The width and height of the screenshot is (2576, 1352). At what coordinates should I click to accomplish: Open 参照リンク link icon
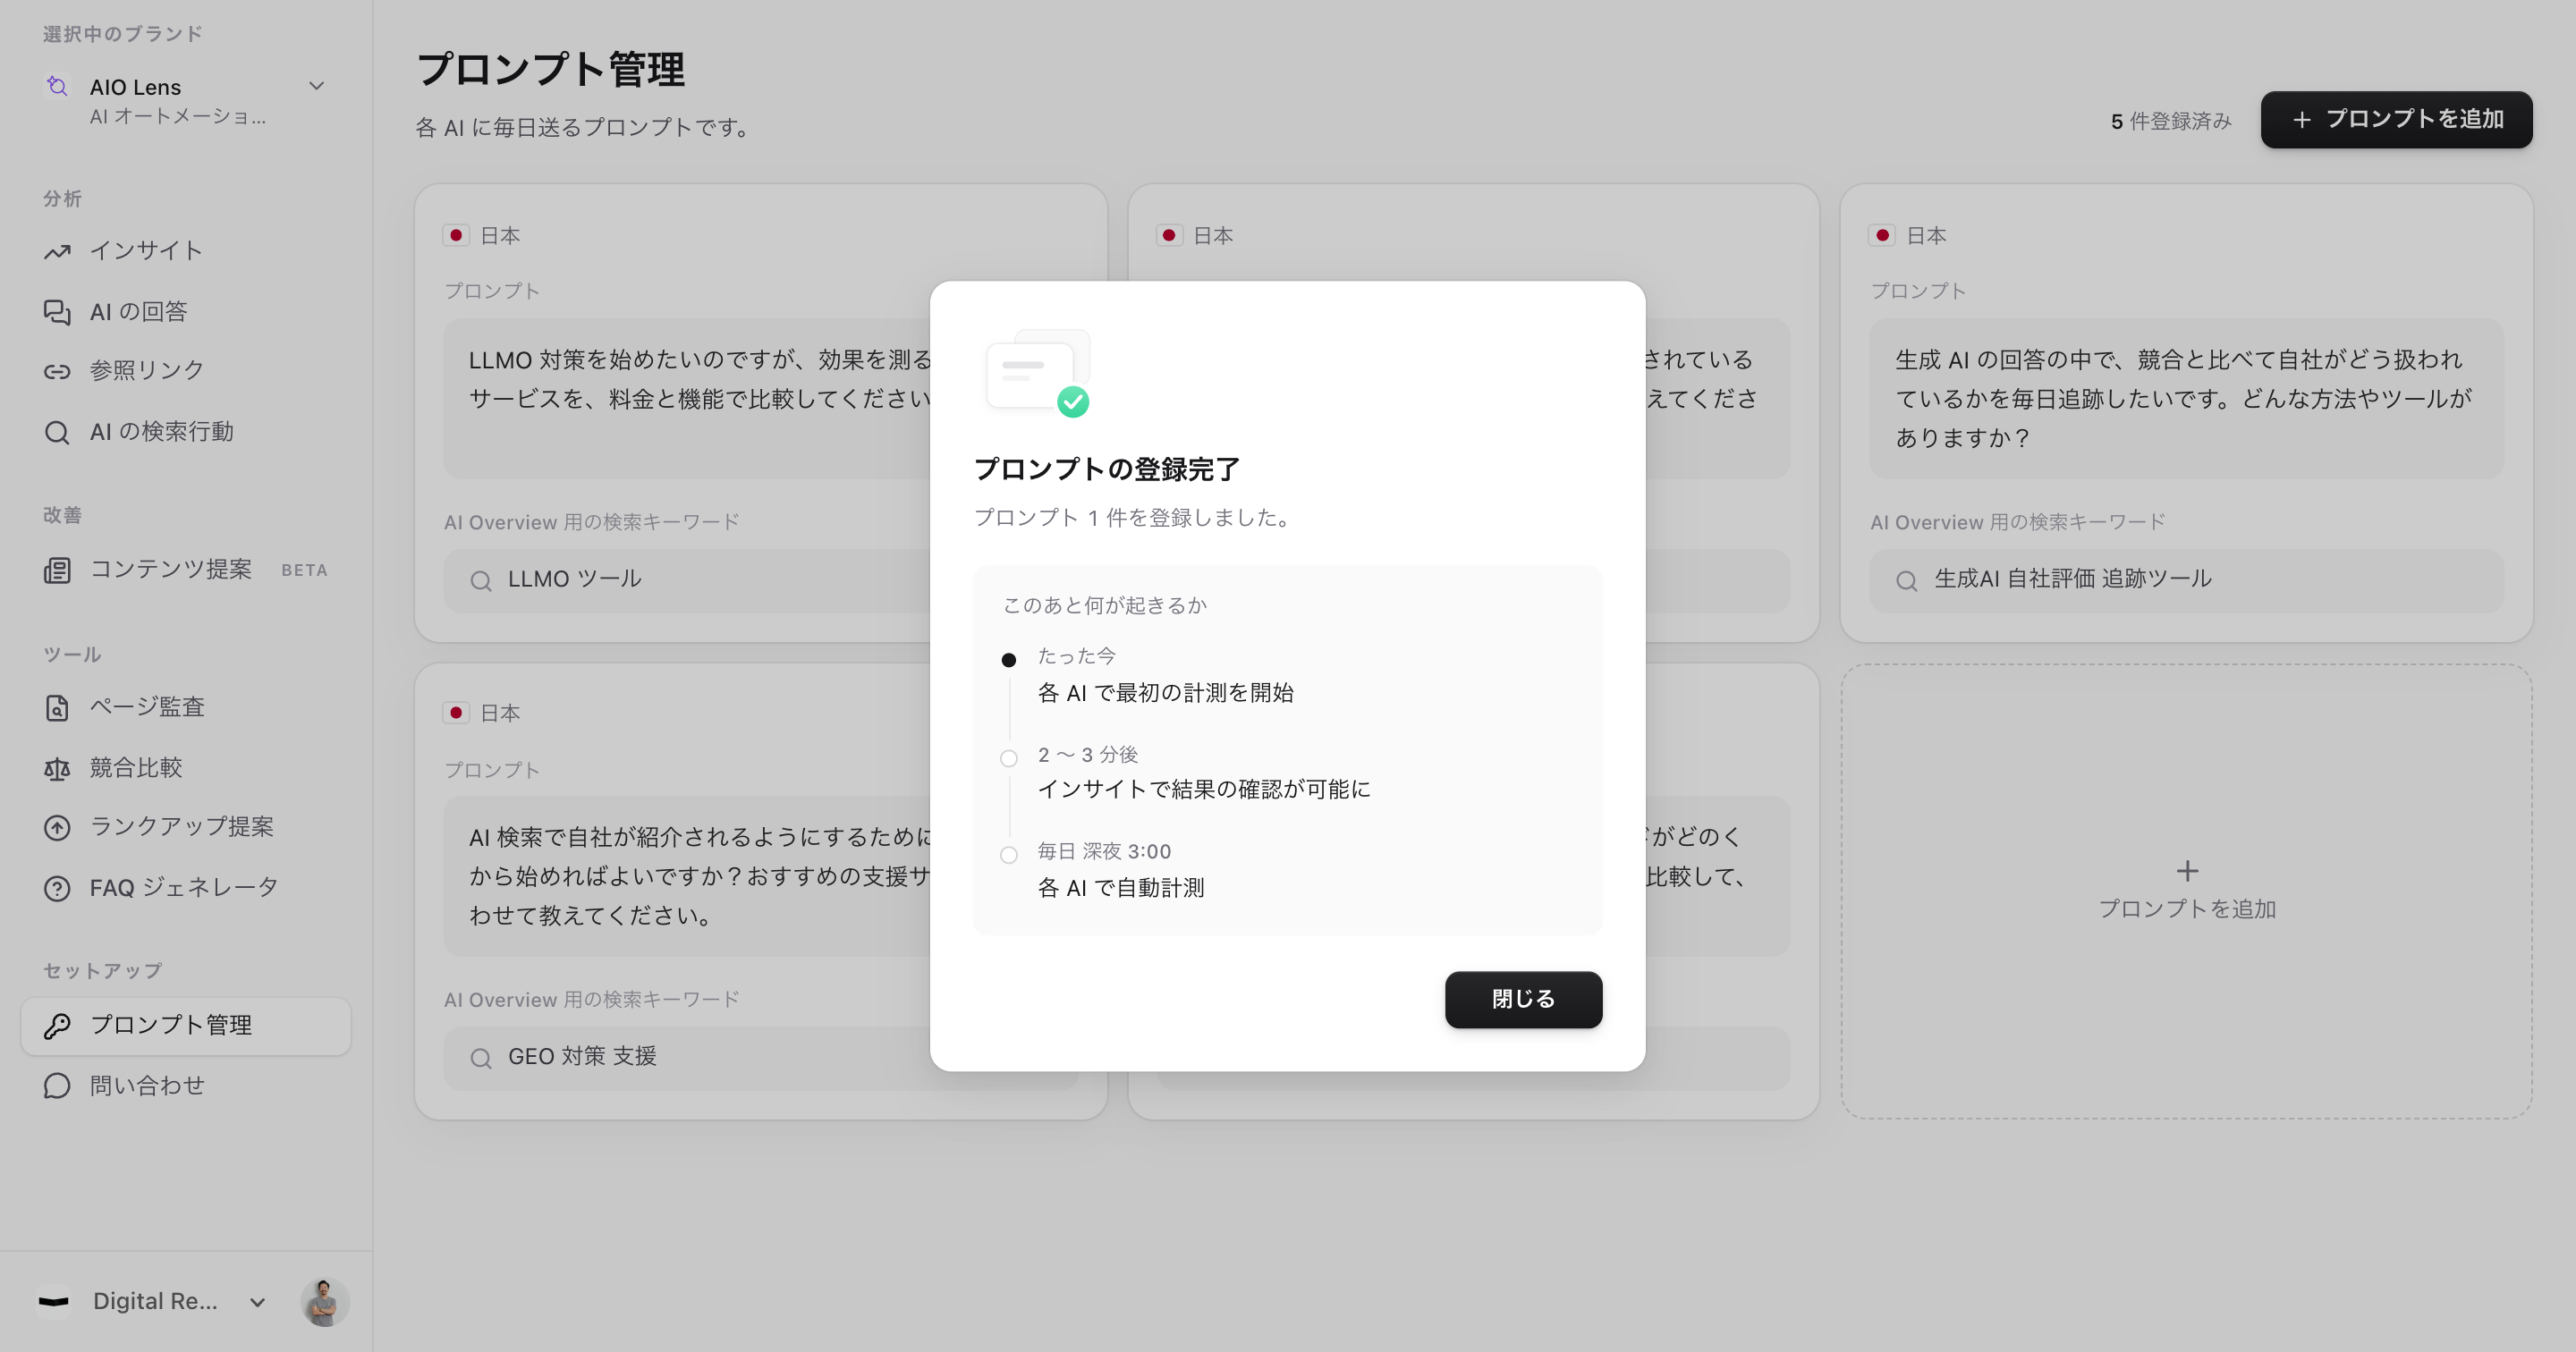tap(57, 371)
